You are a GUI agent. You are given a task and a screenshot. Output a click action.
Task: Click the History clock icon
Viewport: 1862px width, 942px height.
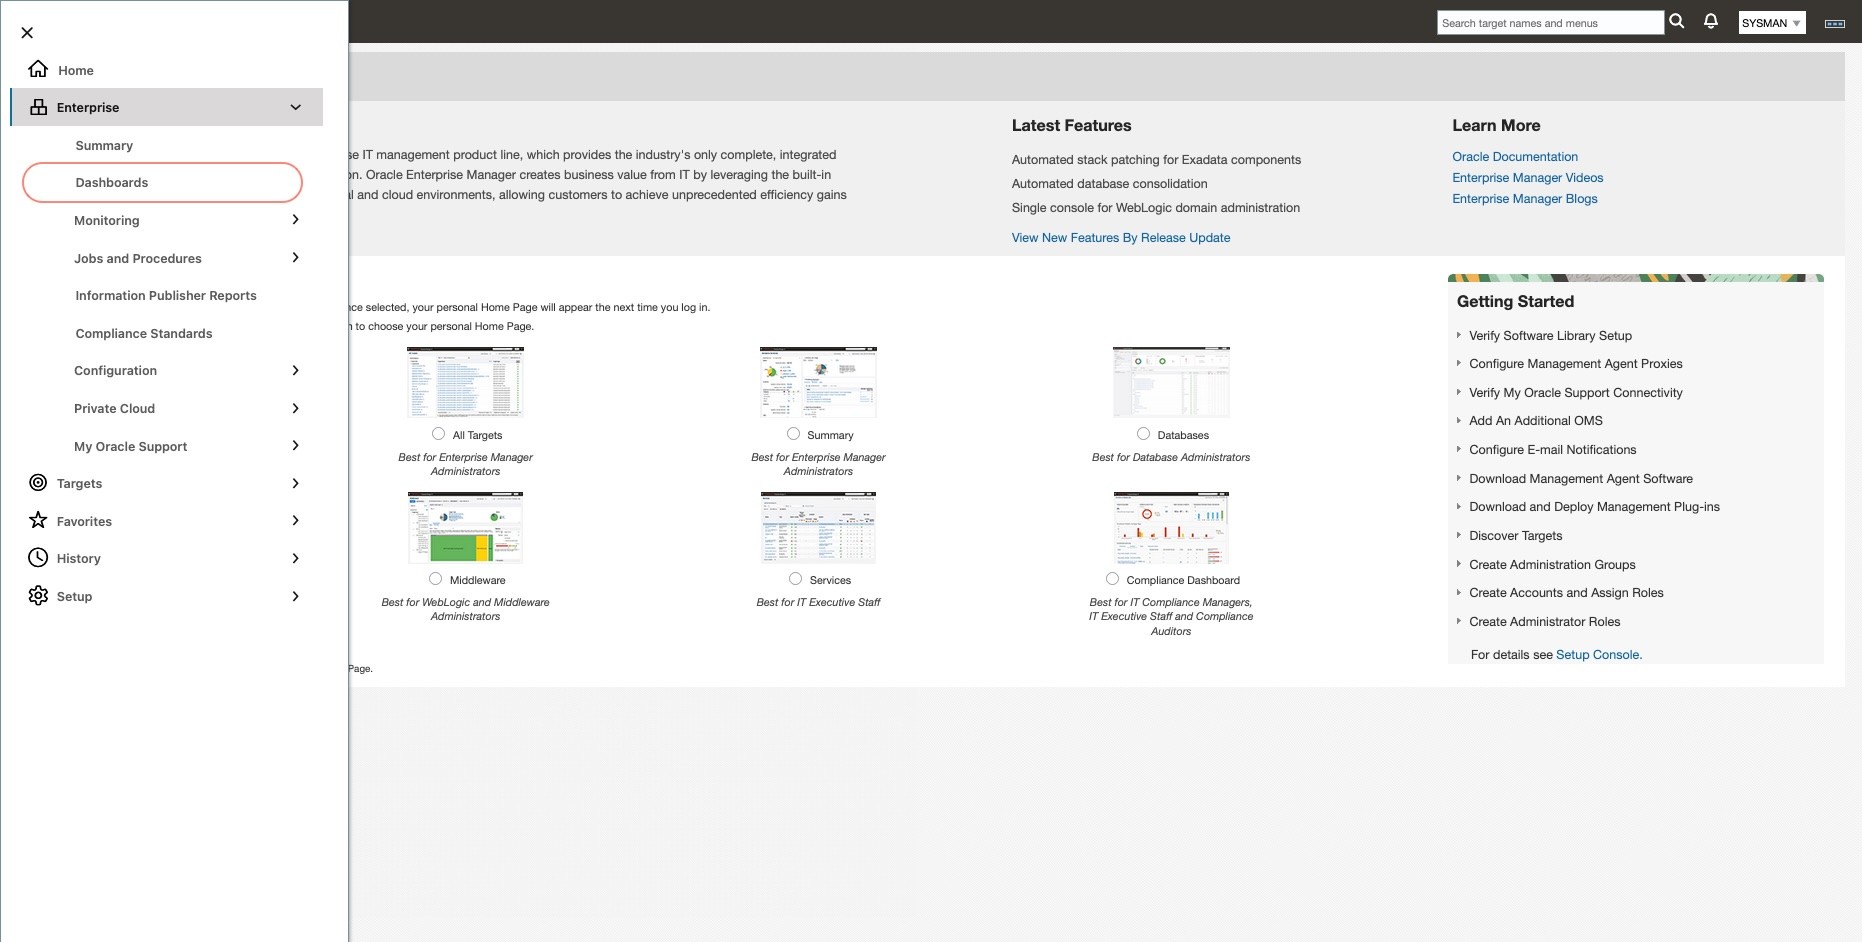click(38, 558)
